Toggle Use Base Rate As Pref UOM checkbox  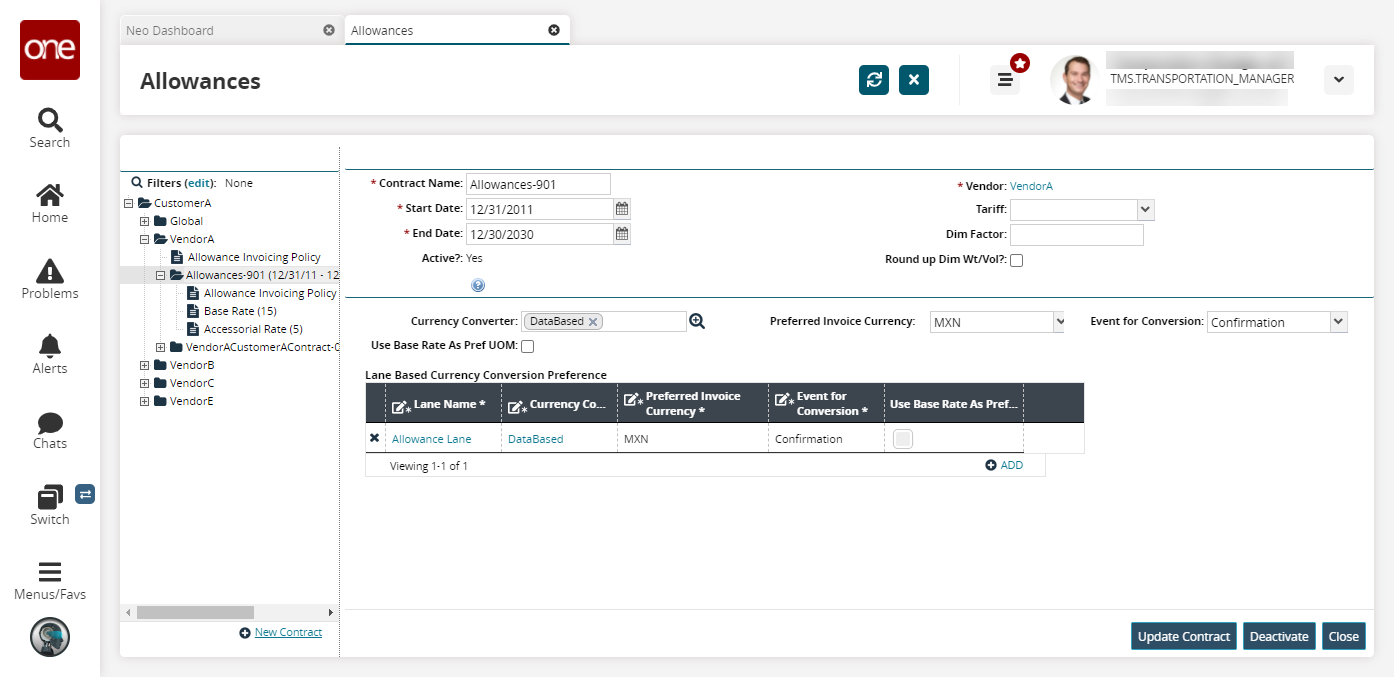click(x=528, y=347)
